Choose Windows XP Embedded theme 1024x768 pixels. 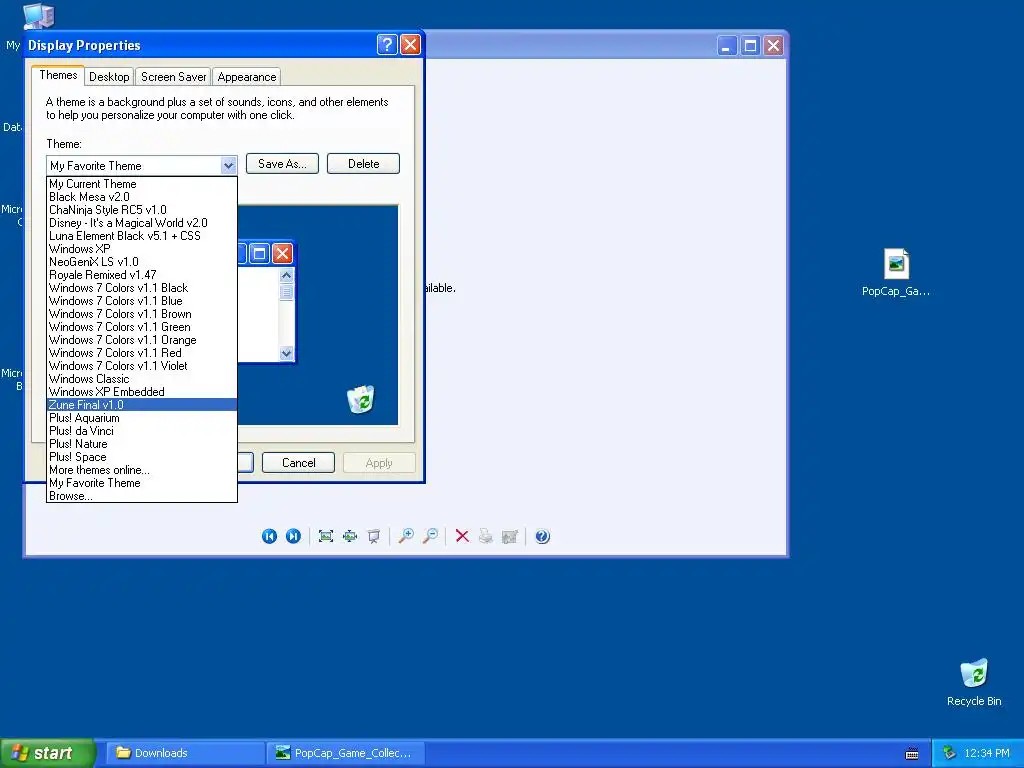pos(142,392)
